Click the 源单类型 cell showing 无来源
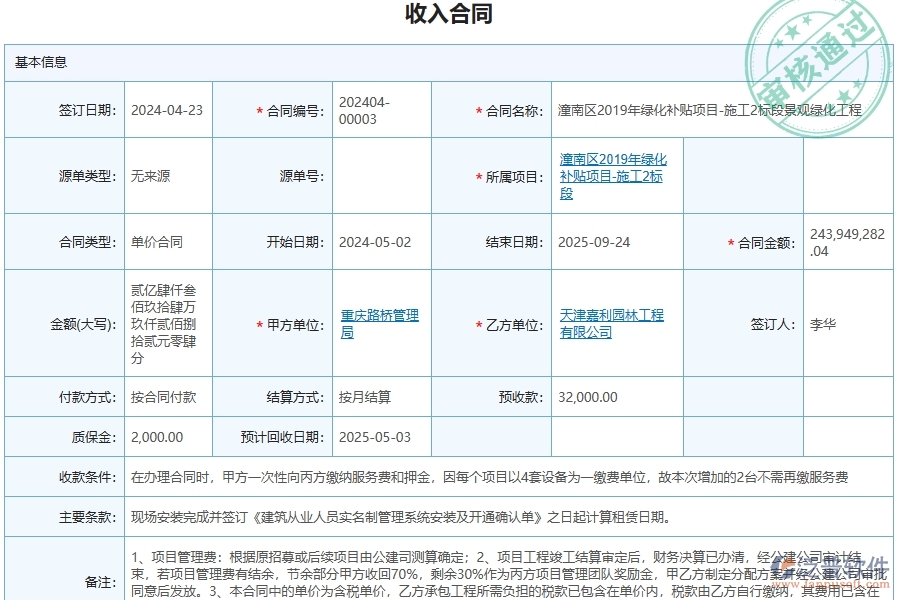This screenshot has height=600, width=900. (150, 175)
